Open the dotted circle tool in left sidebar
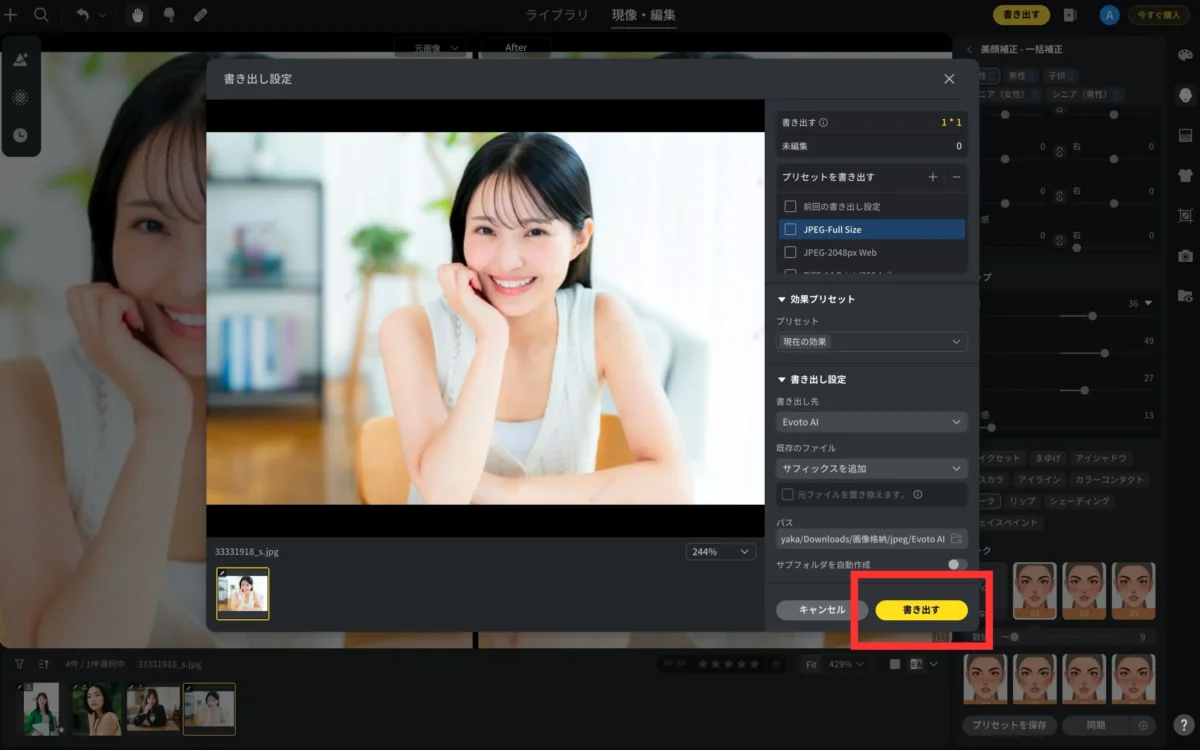The width and height of the screenshot is (1200, 750). point(21,97)
